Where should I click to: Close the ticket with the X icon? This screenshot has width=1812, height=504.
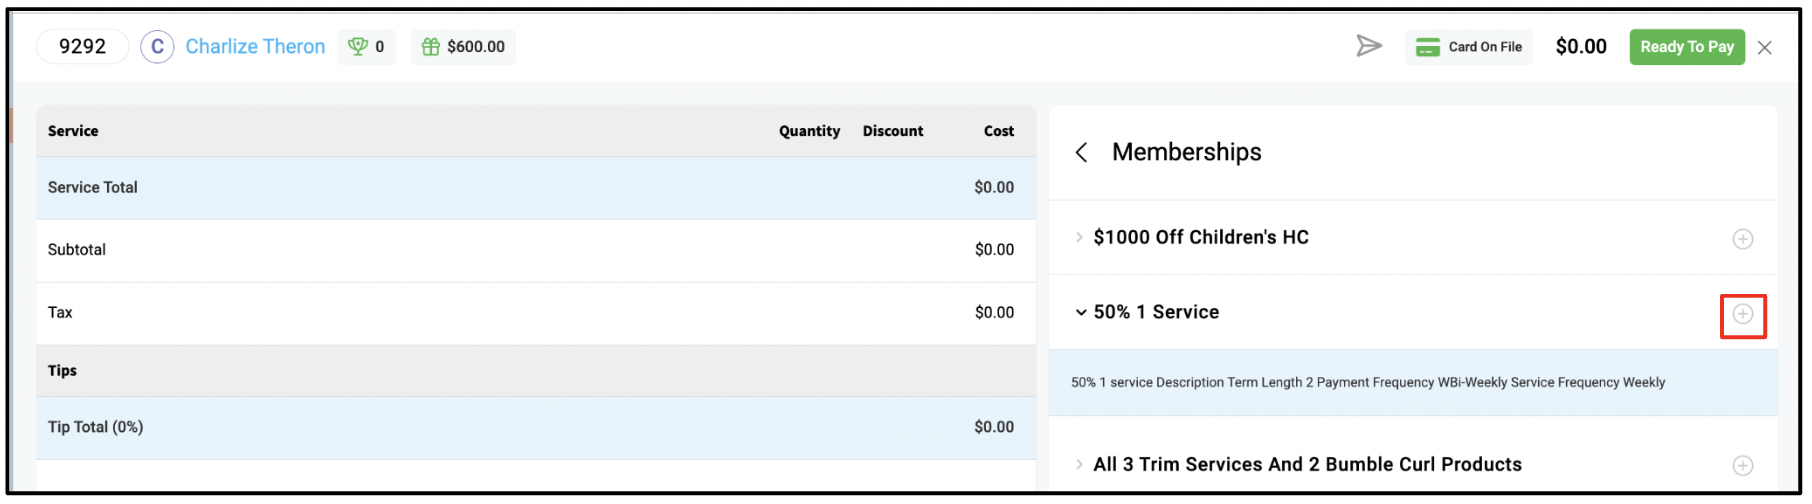(1765, 47)
